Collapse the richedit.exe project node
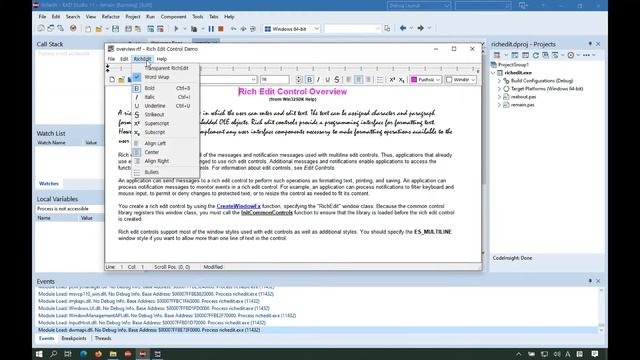Image resolution: width=640 pixels, height=360 pixels. point(493,73)
